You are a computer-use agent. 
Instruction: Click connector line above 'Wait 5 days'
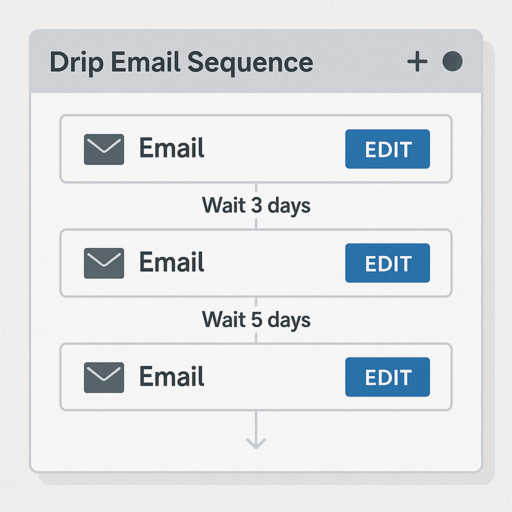256,303
